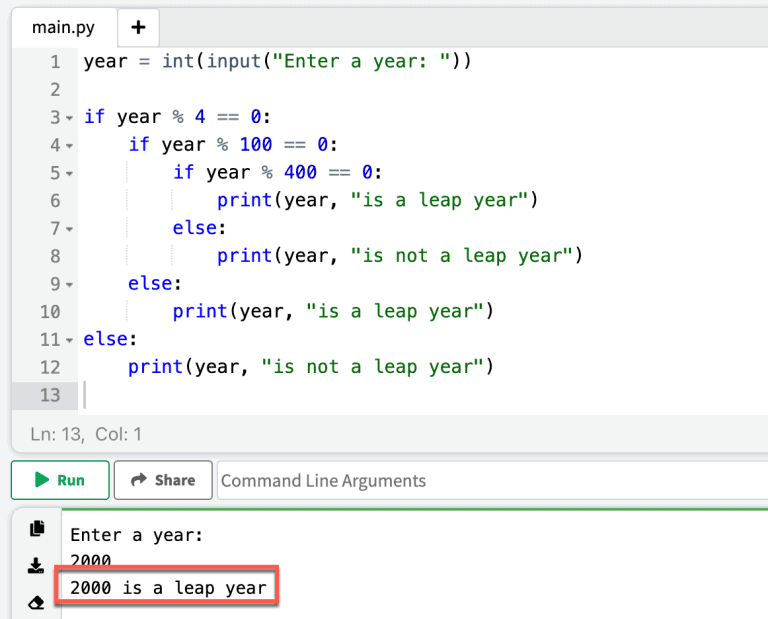
Task: Collapse the fold arrow on line 5
Action: point(70,174)
